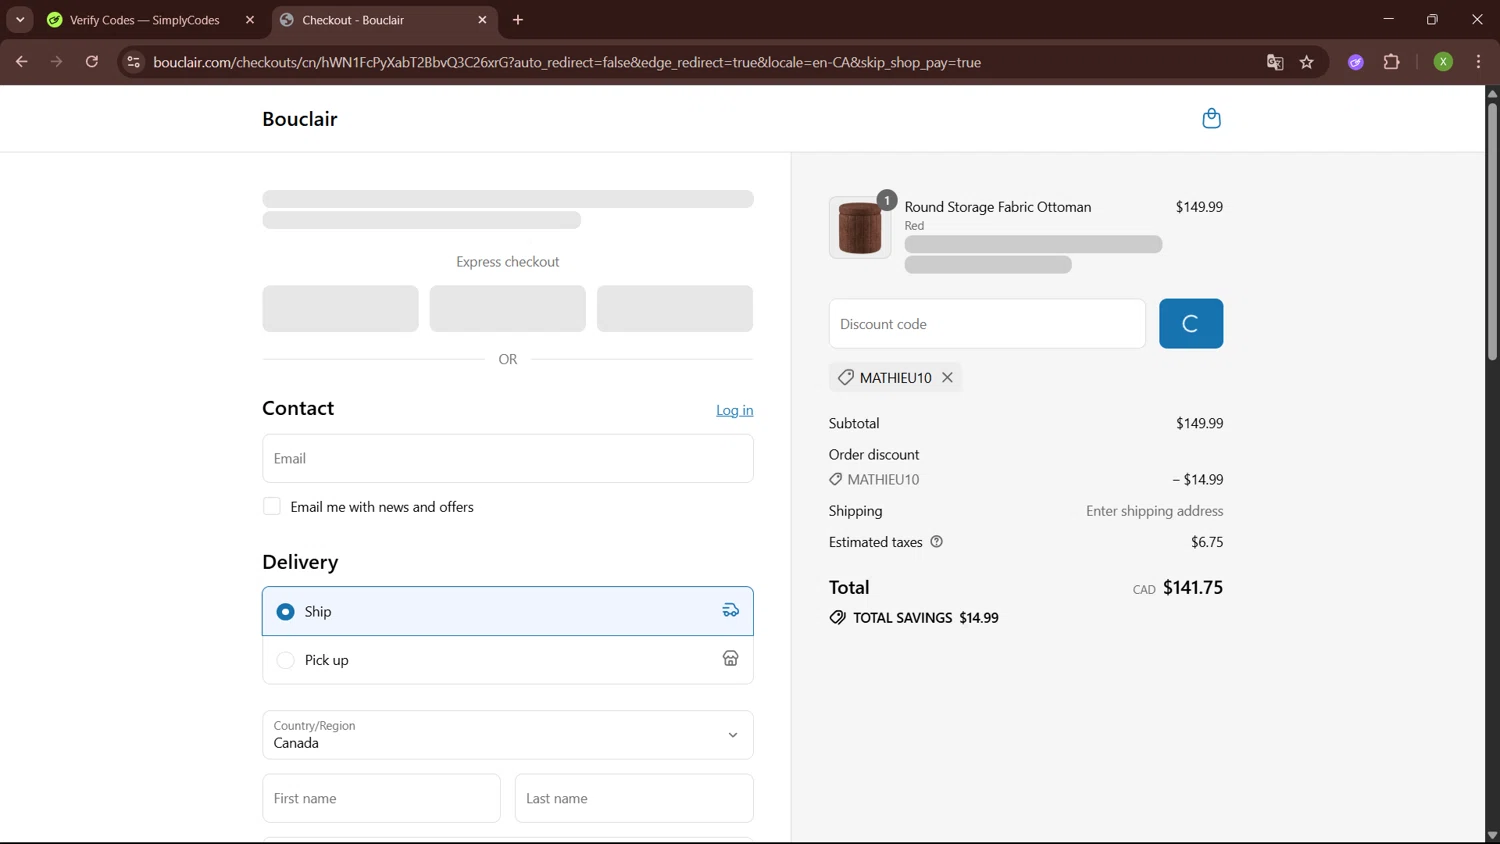Click the estimated taxes help icon
Screen dimensions: 1500x844
(x=936, y=542)
